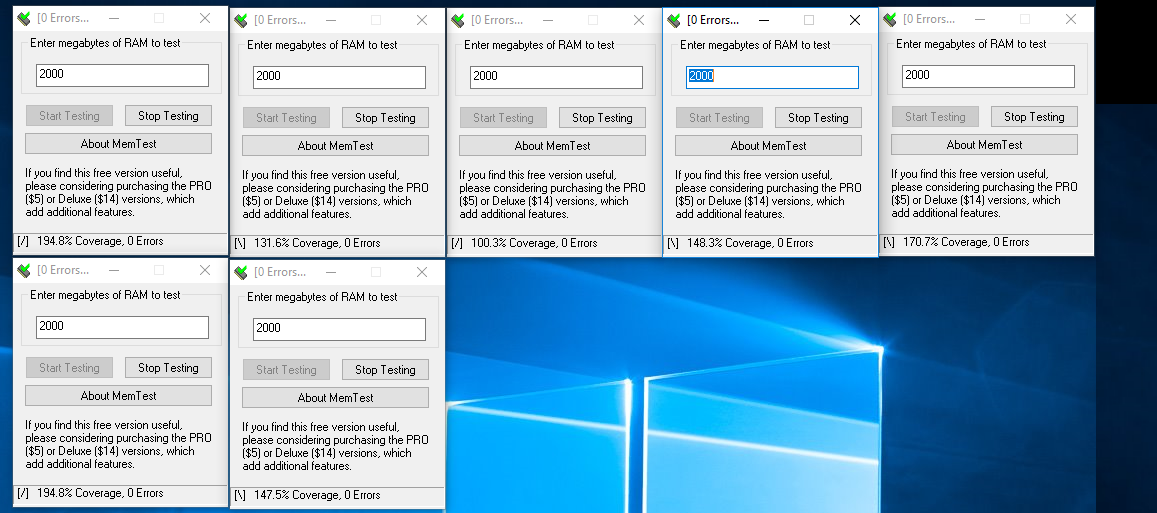Click MemTest title icon in 147.5% coverage window
This screenshot has width=1157, height=513.
tap(241, 272)
